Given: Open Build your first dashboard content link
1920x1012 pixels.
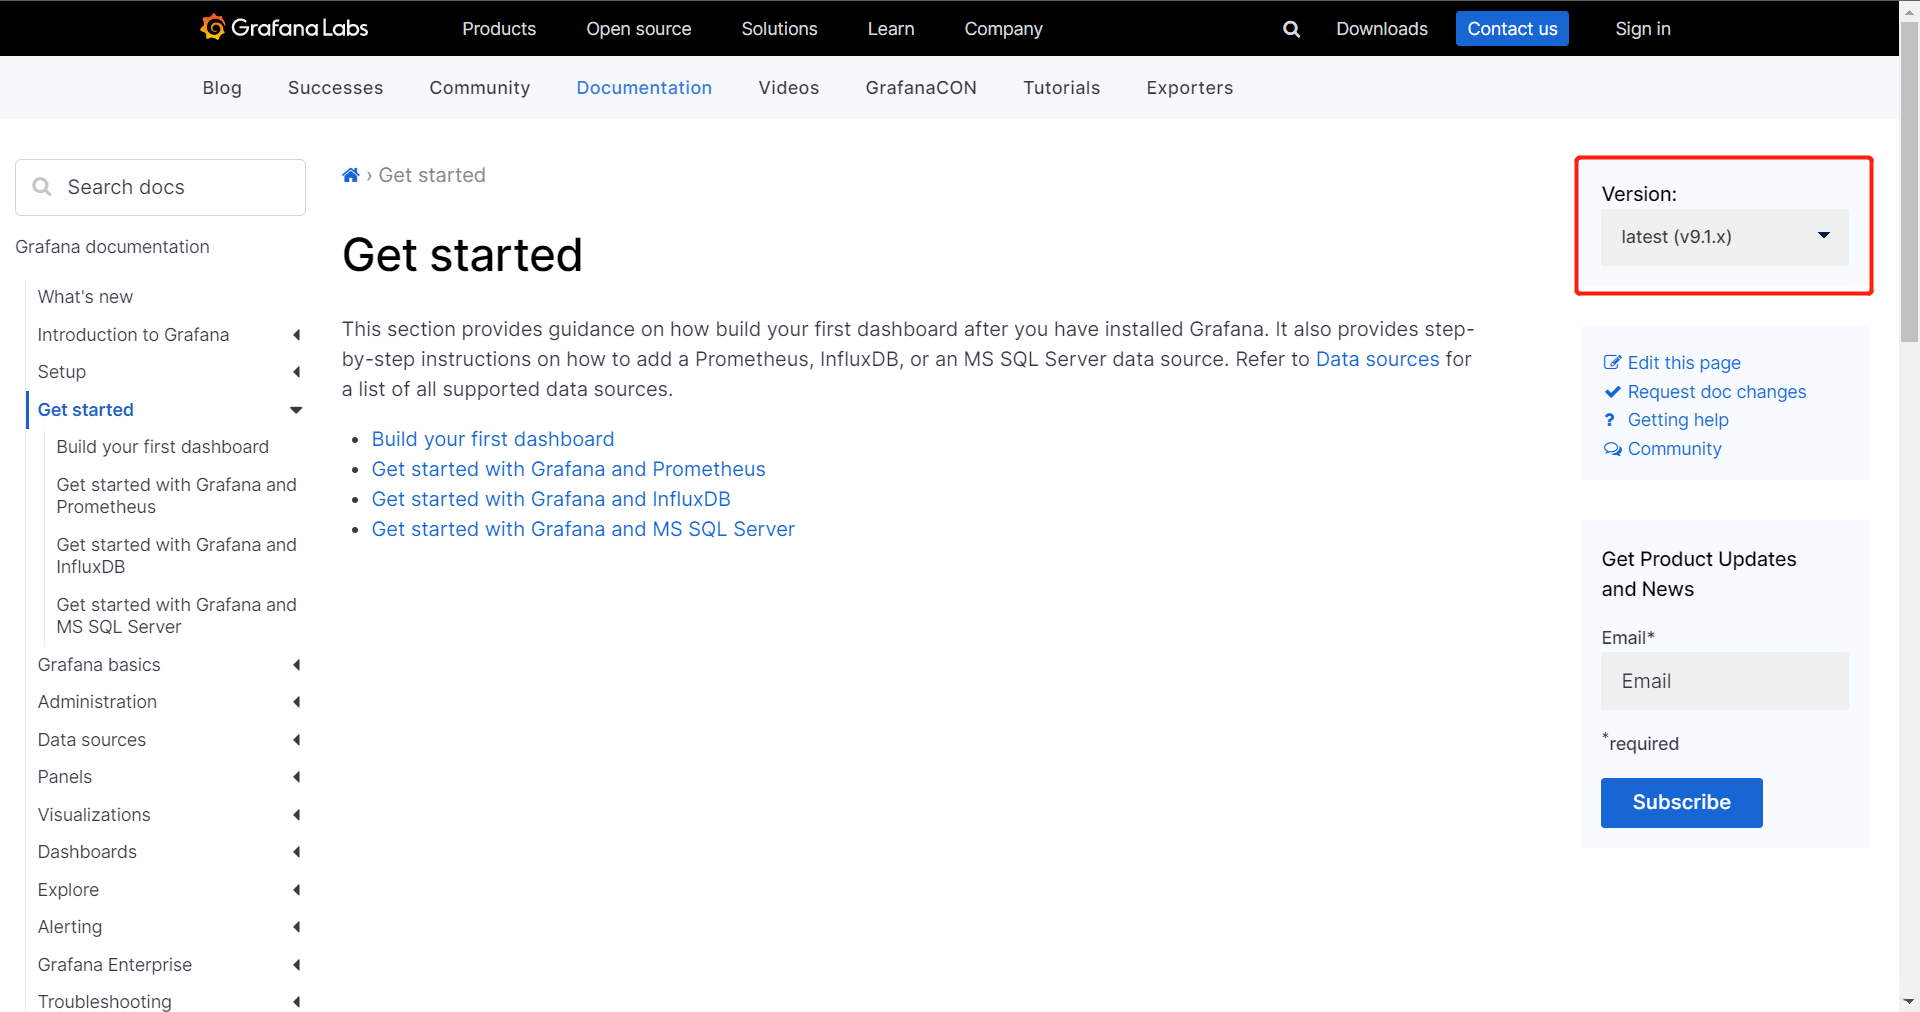Looking at the screenshot, I should tap(493, 439).
